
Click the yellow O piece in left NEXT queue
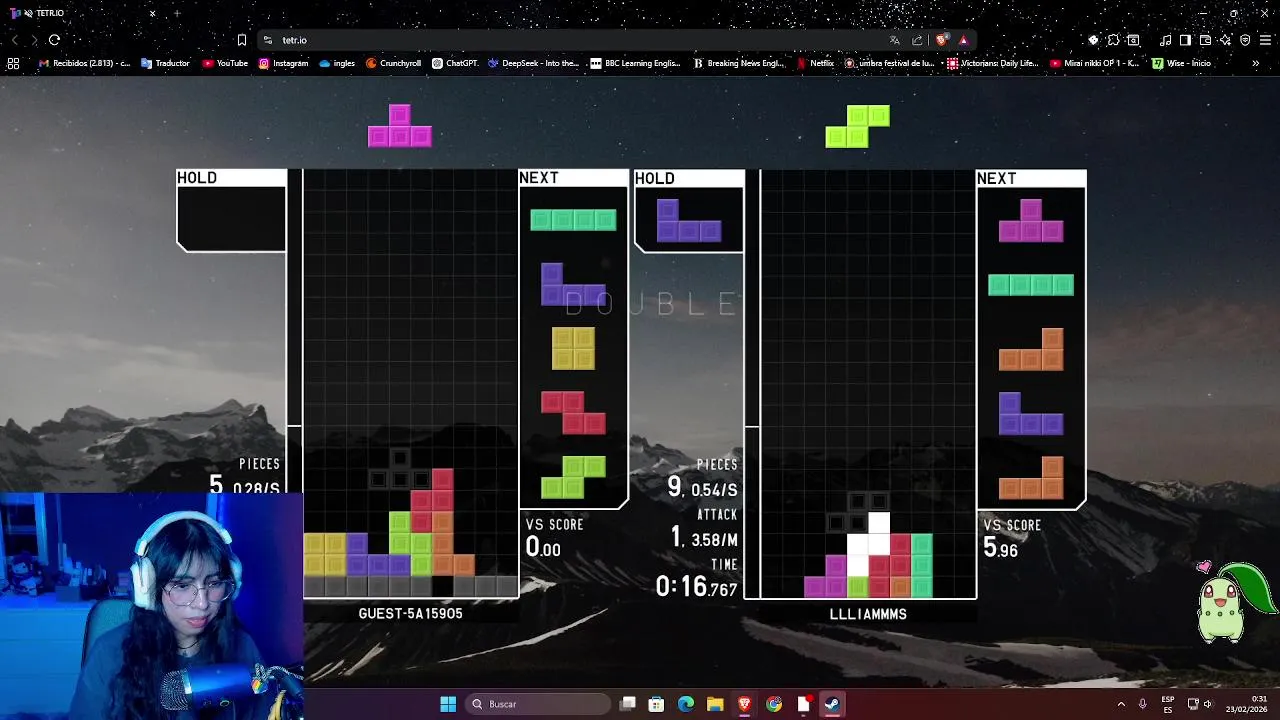(x=573, y=349)
